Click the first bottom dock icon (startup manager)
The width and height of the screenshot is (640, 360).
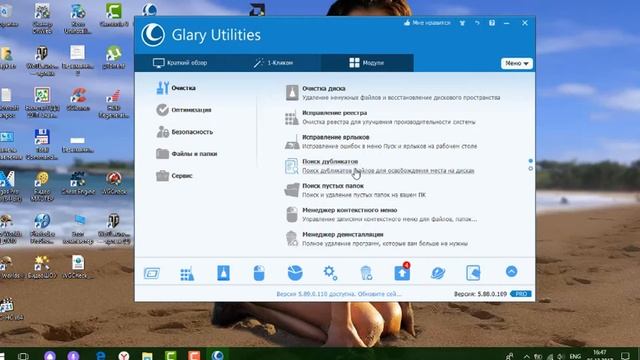tap(152, 273)
